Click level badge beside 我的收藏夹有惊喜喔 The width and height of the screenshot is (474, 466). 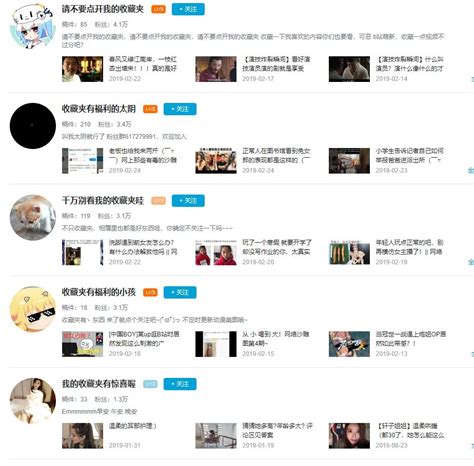point(150,384)
